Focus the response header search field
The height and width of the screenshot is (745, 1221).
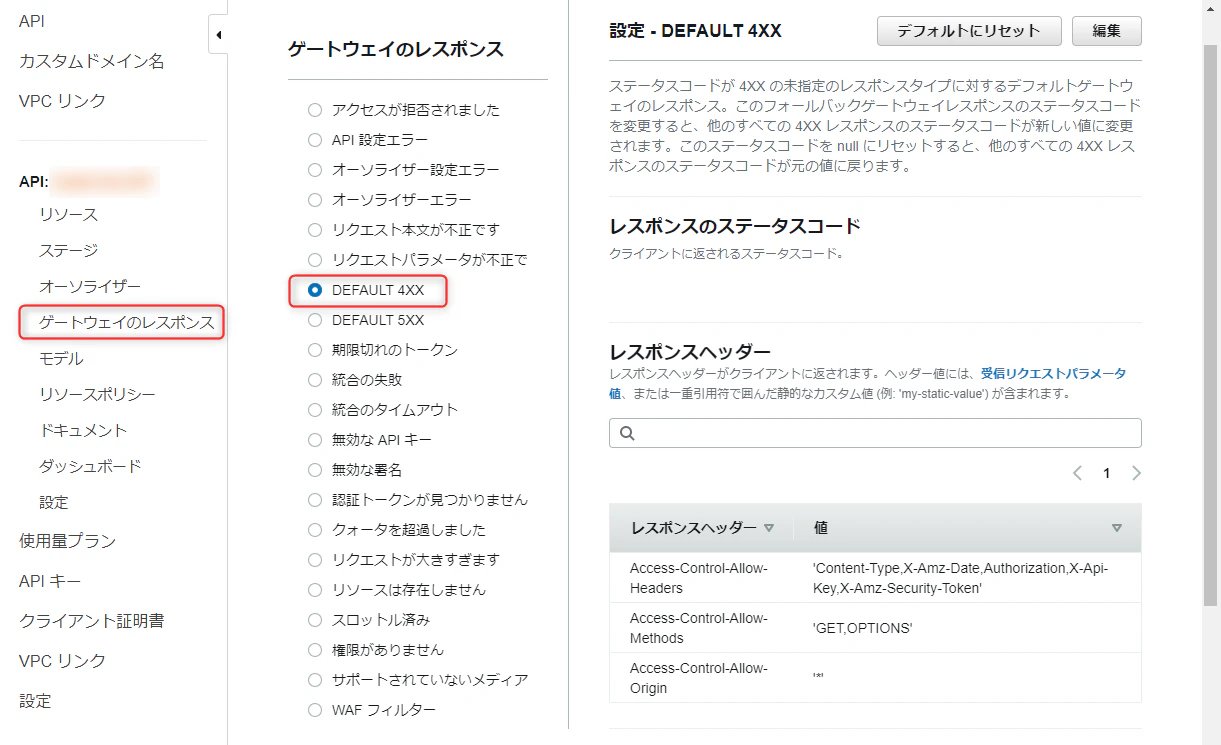click(875, 433)
